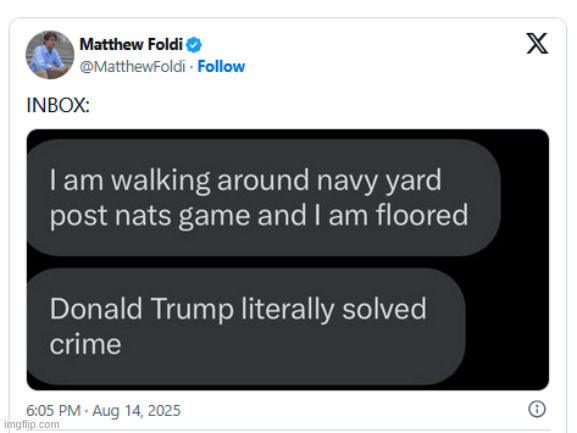Click the word crime in second message
The height and width of the screenshot is (433, 577).
(x=85, y=344)
